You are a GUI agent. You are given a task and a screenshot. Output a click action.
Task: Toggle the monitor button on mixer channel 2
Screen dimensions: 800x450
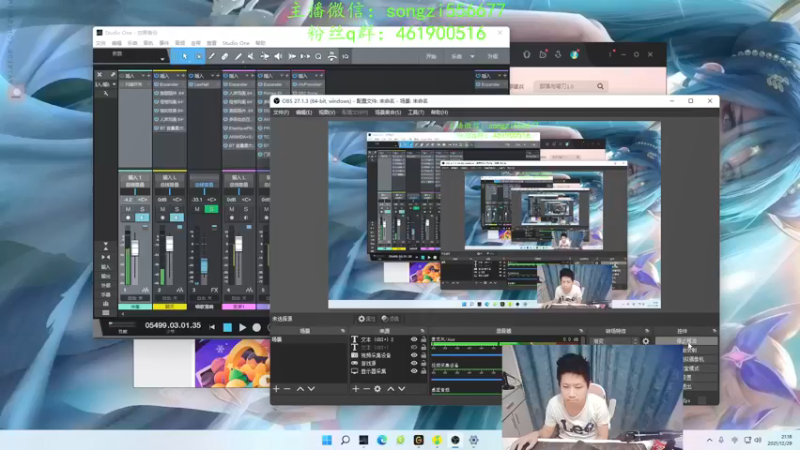[177, 218]
